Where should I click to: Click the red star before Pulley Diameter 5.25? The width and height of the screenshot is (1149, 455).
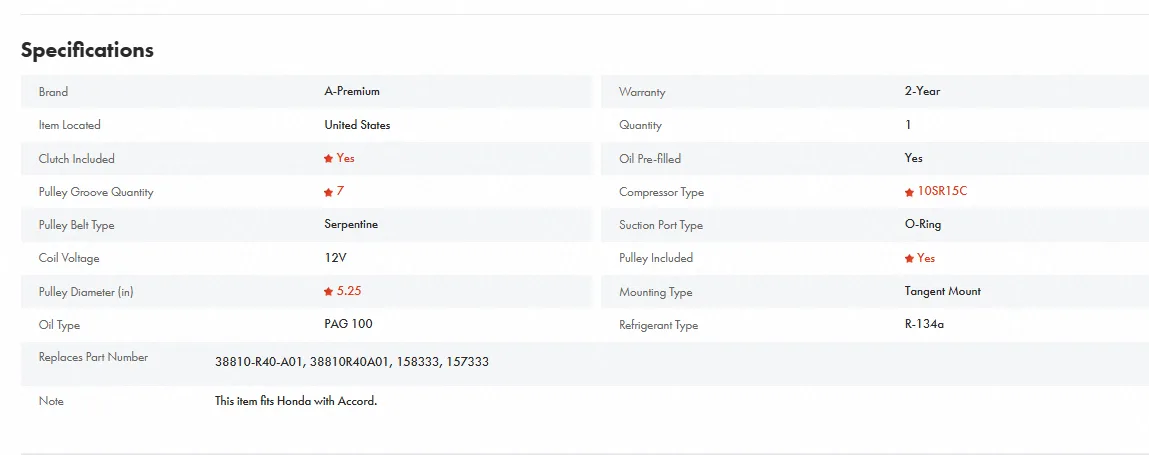tap(328, 292)
